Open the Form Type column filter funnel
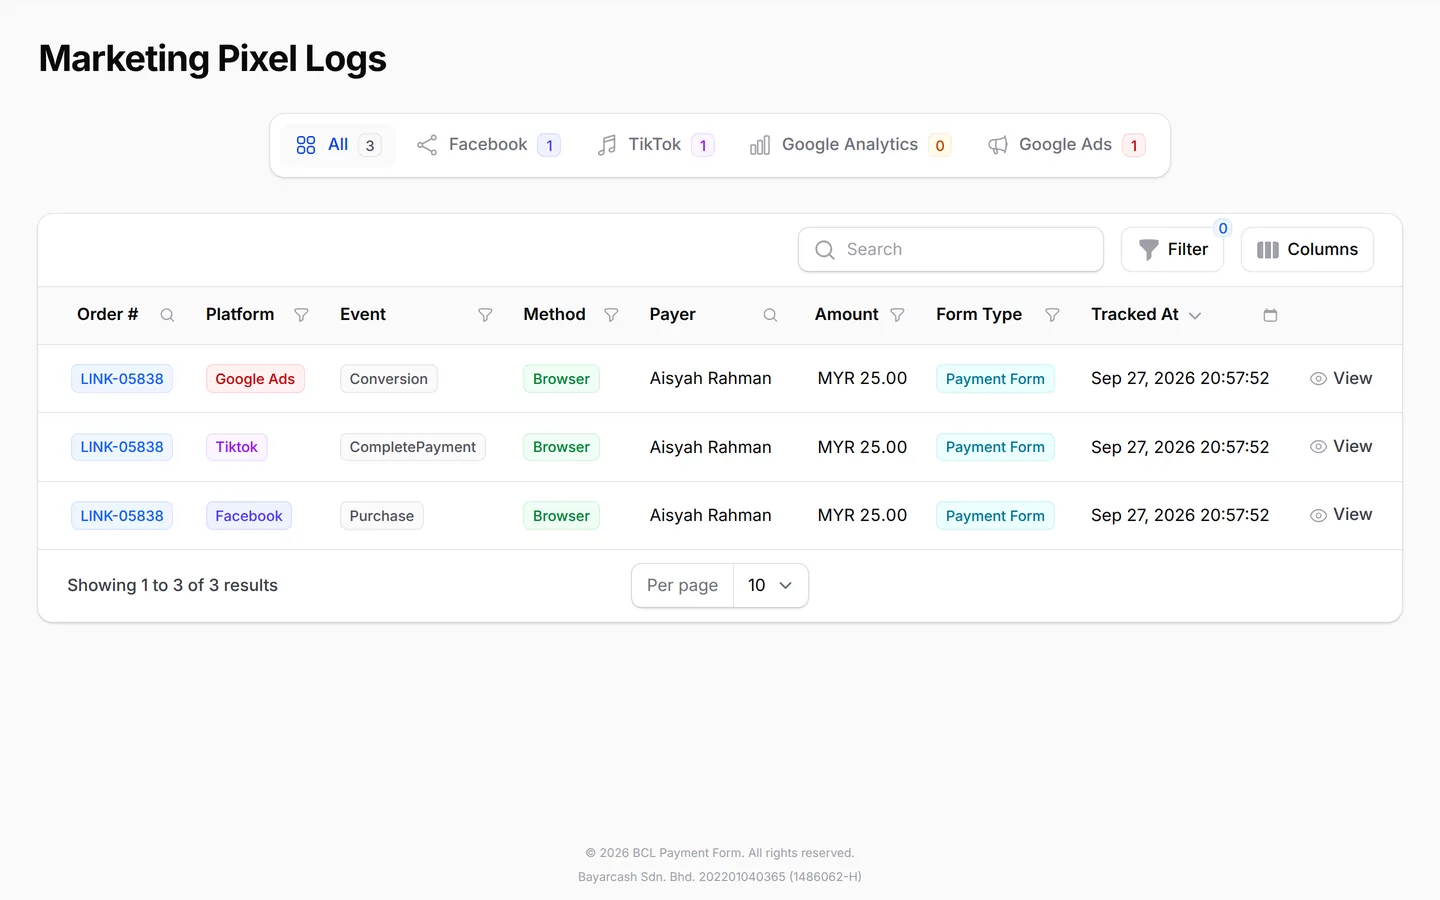The height and width of the screenshot is (900, 1440). [1052, 315]
